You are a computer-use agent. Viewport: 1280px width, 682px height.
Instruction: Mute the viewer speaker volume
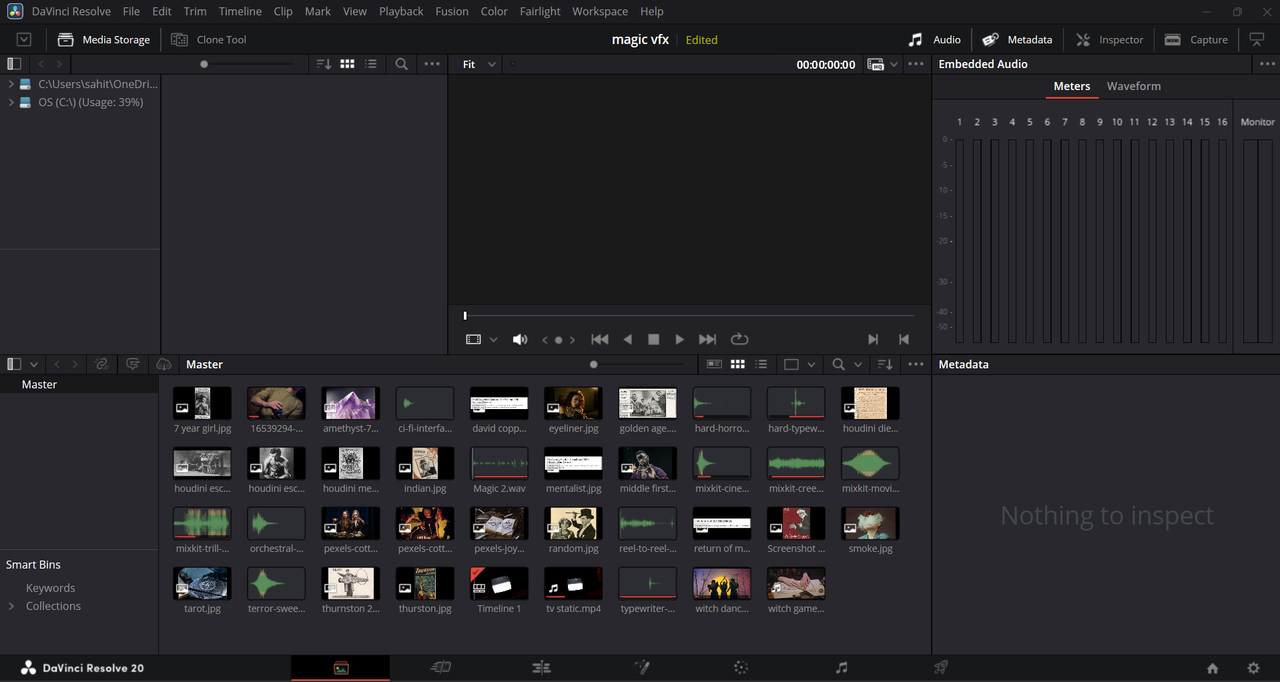pyautogui.click(x=520, y=339)
